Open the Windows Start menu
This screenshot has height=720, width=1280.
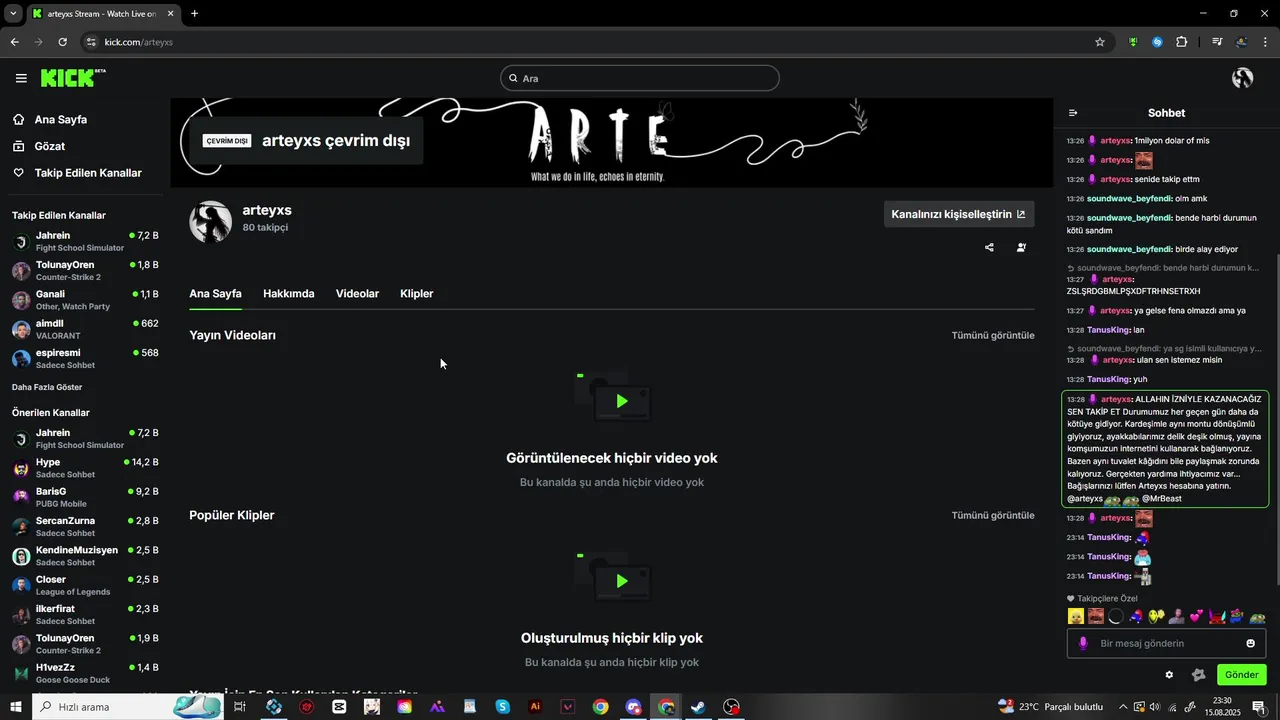coord(16,707)
